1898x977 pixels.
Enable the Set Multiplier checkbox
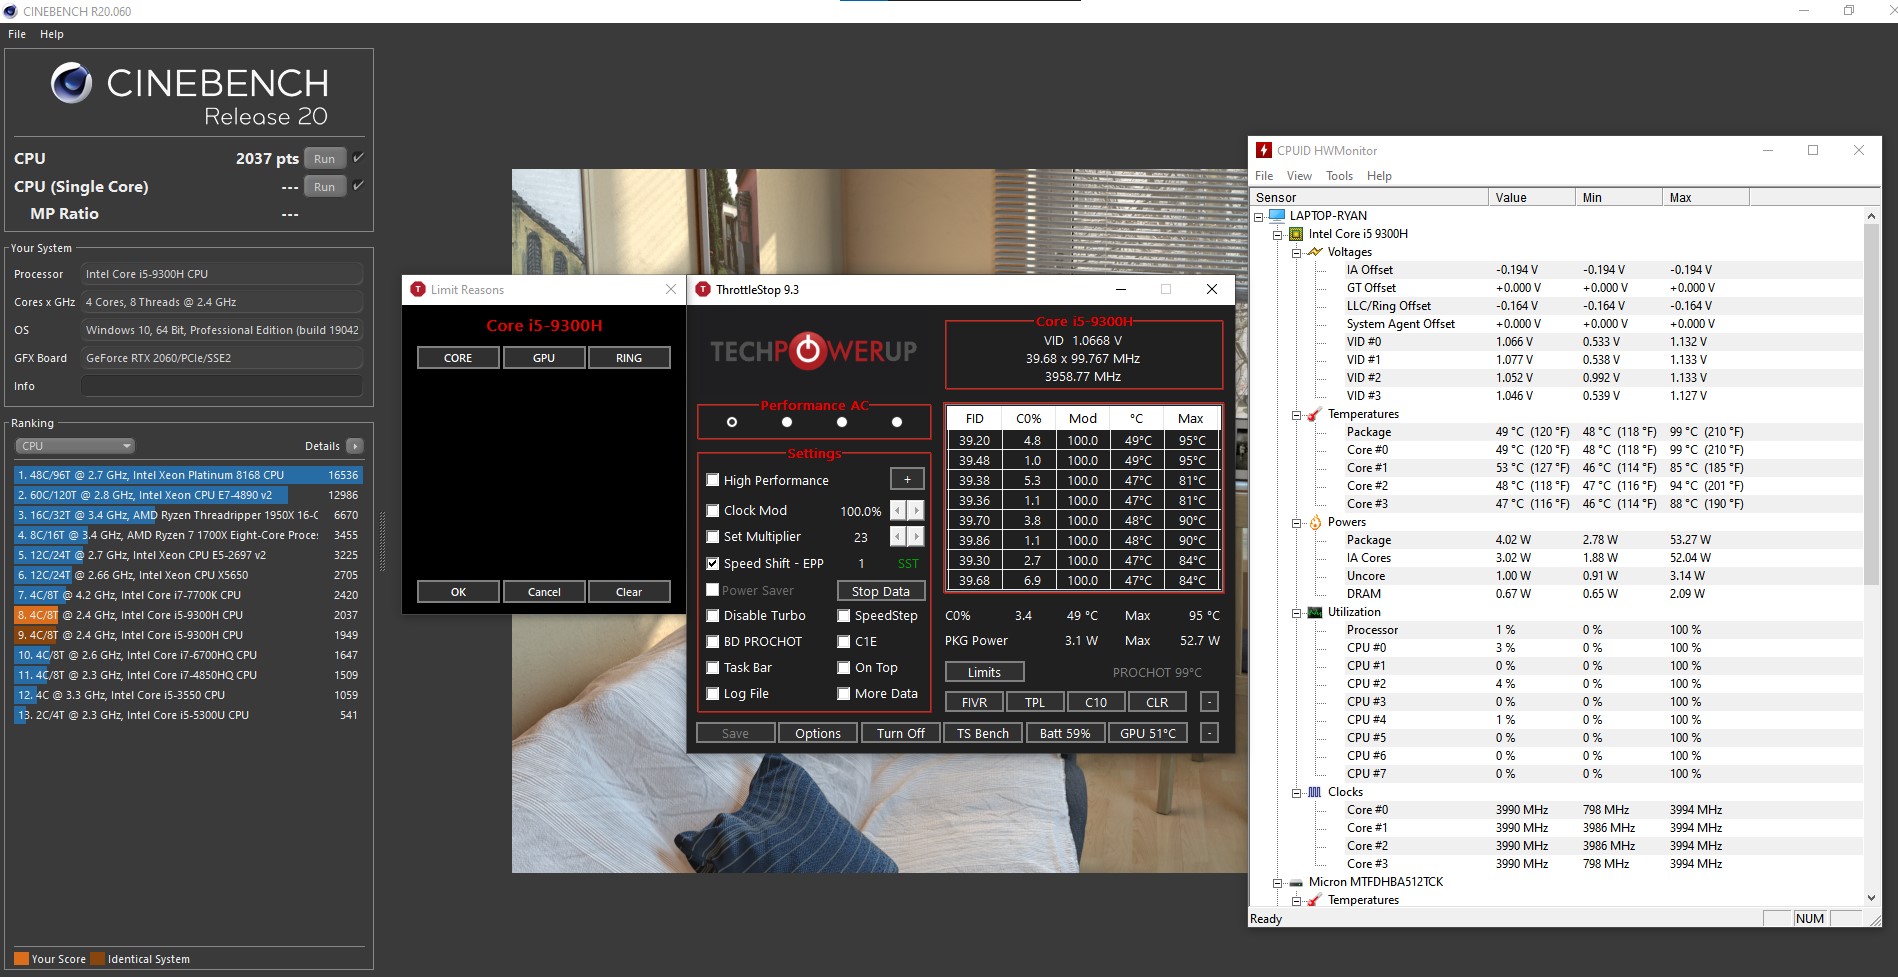pos(713,537)
